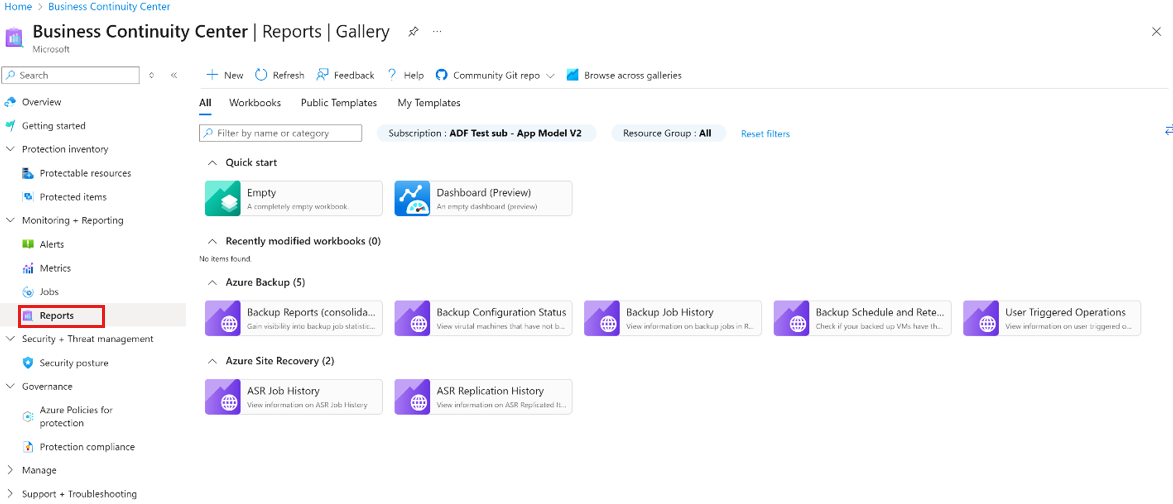This screenshot has height=504, width=1173.
Task: Click the Refresh toolbar icon
Action: (x=262, y=75)
